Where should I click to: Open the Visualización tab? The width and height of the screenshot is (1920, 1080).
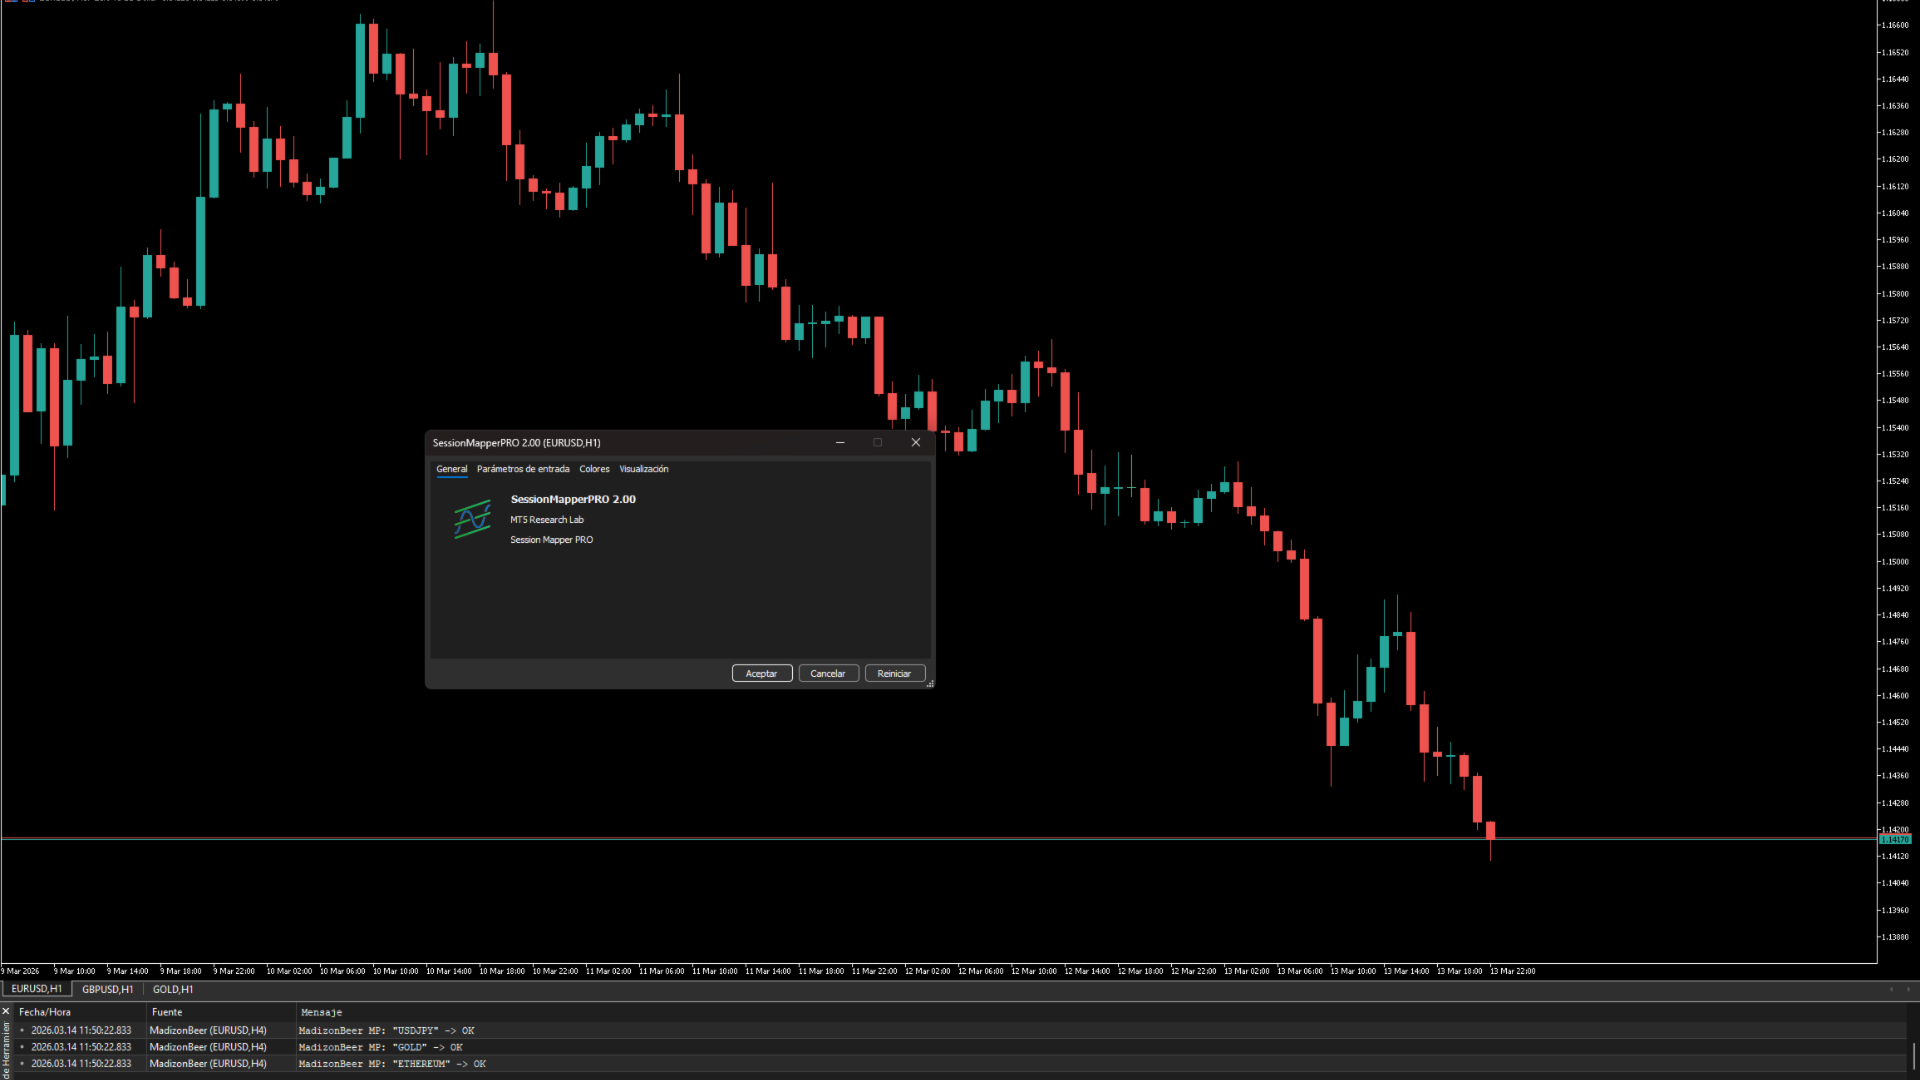coord(643,469)
